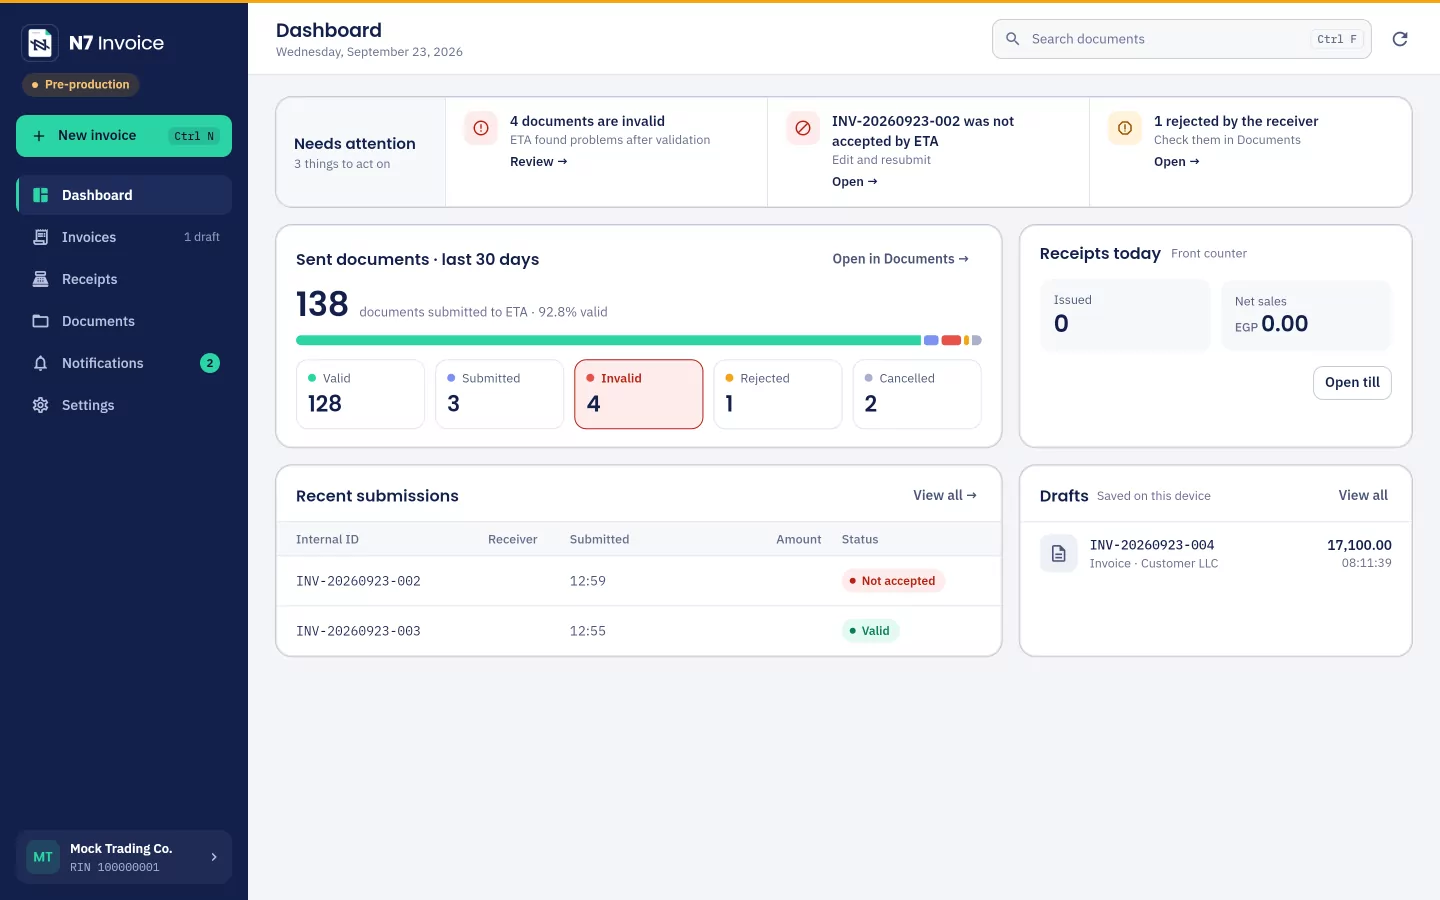Click the Notifications bell icon
This screenshot has width=1440, height=900.
41,363
